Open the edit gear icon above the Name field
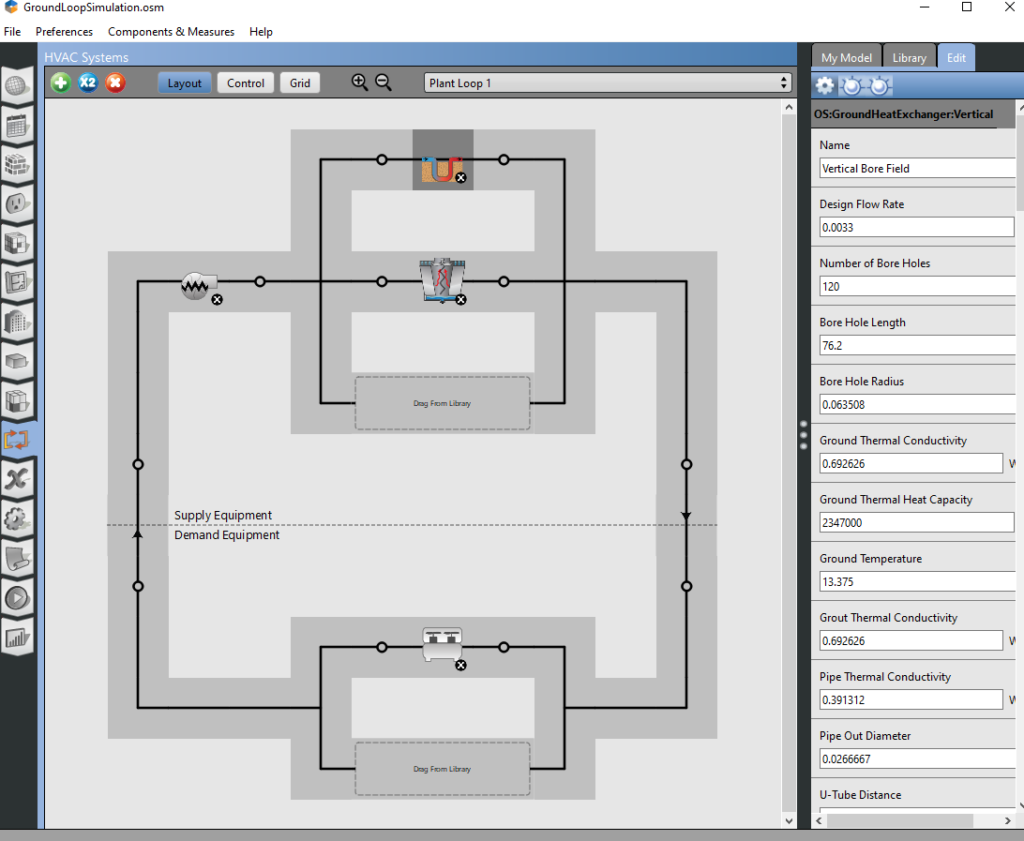 (x=823, y=86)
